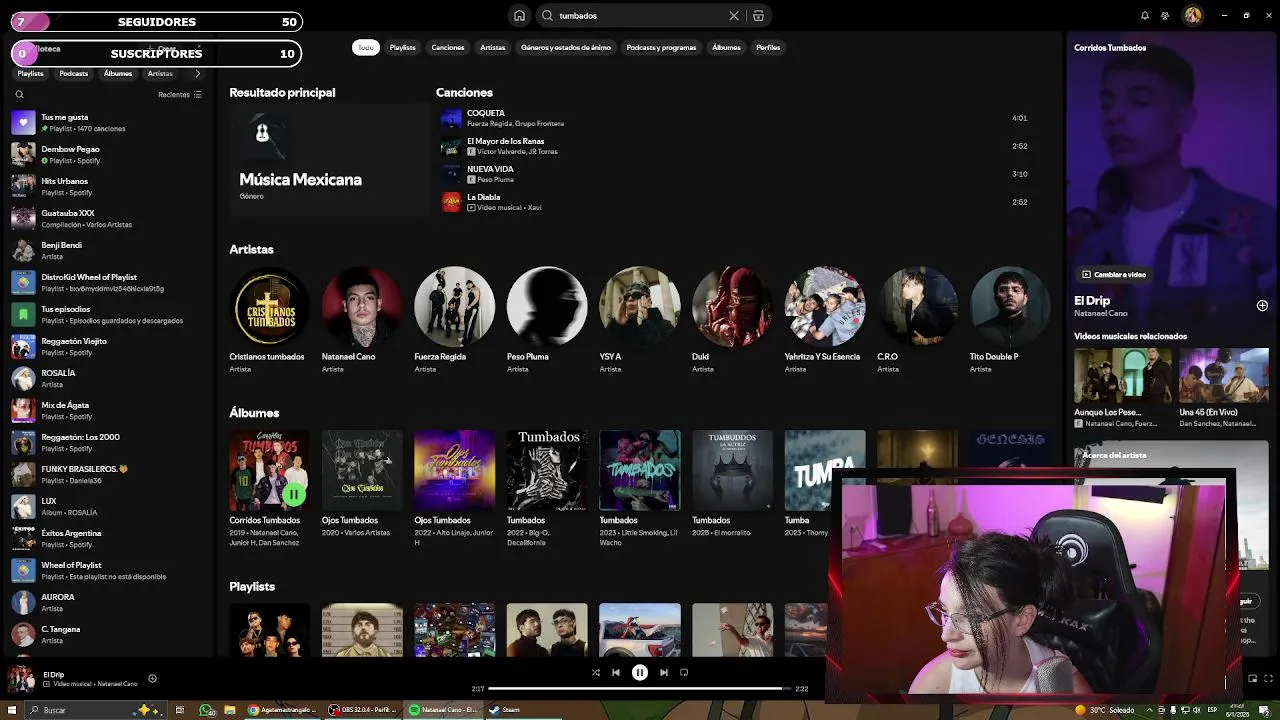This screenshot has height=720, width=1280.
Task: Select the Artistas search filter tab
Action: tap(492, 47)
